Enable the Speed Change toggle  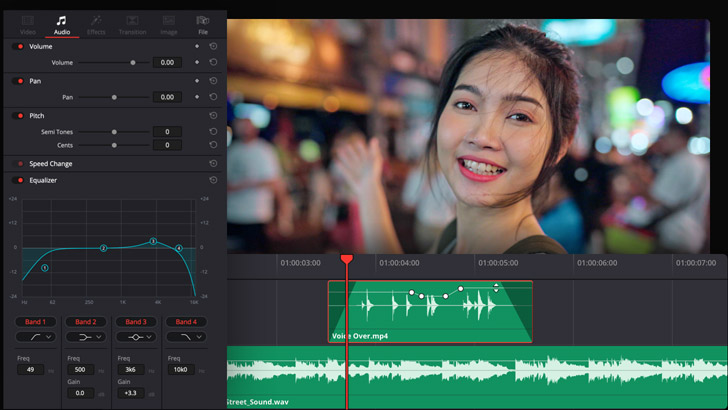click(x=19, y=163)
